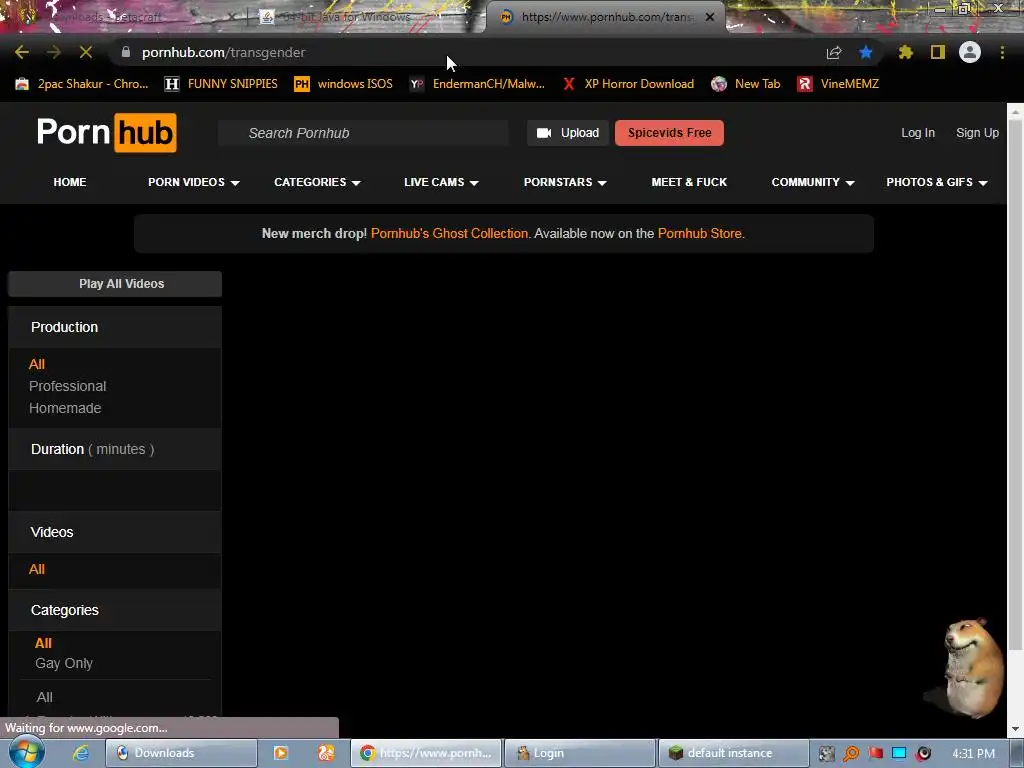The height and width of the screenshot is (768, 1024).
Task: Click the Sign Up link
Action: (x=977, y=133)
